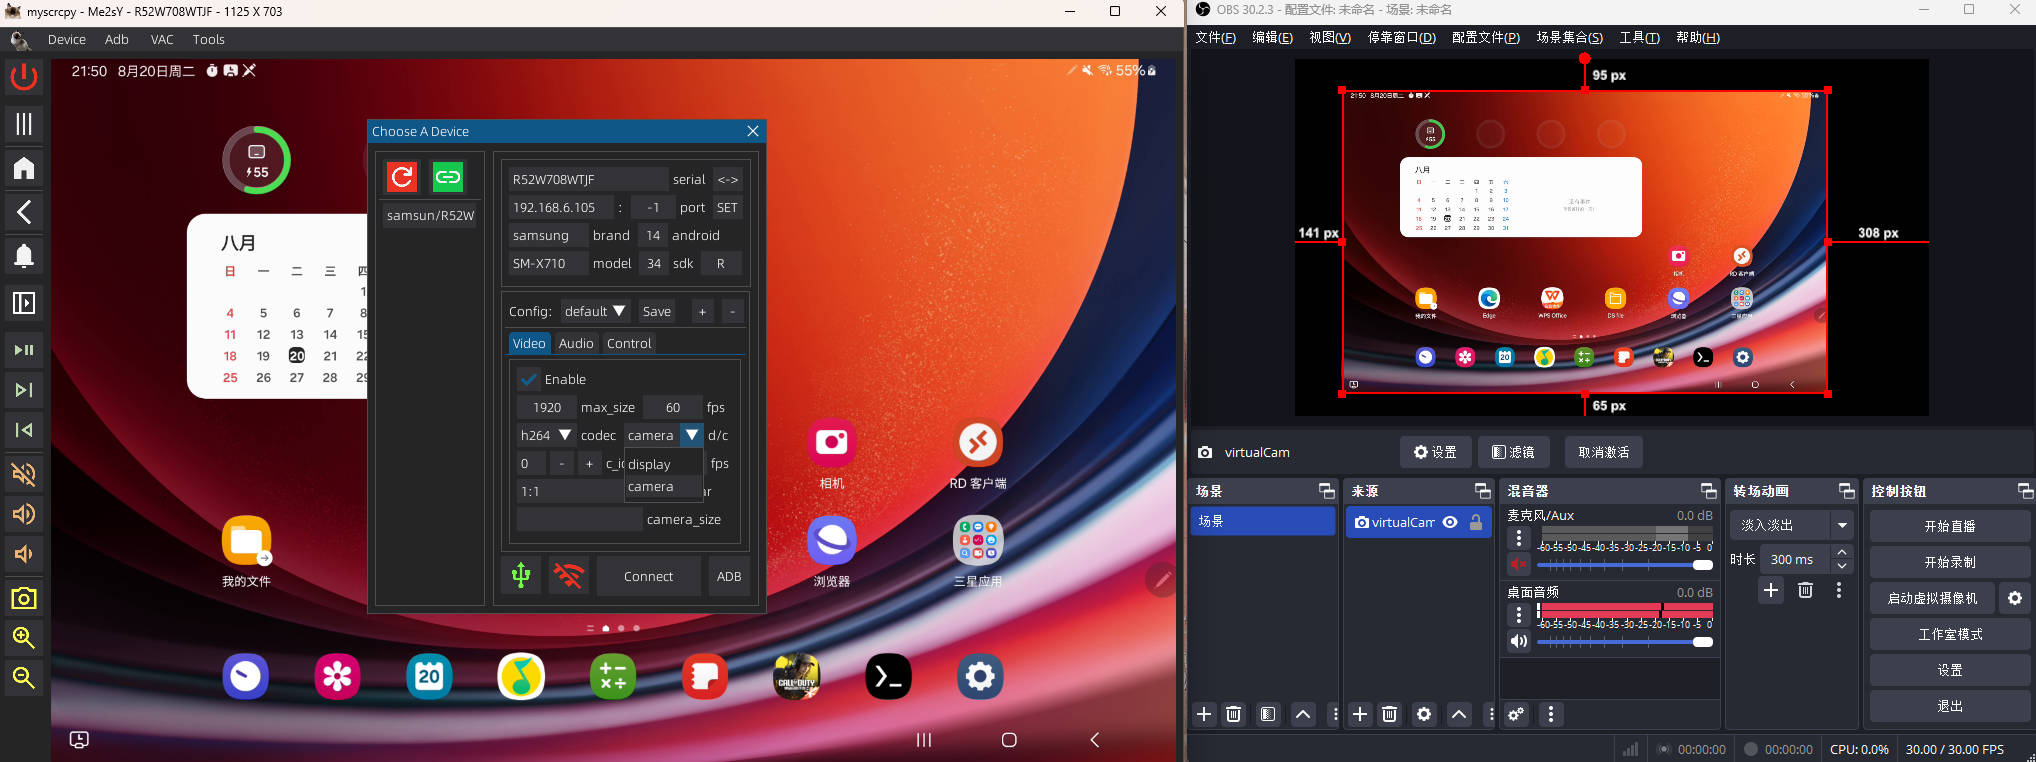Click 开始录制 start recording button
The width and height of the screenshot is (2036, 762).
[1949, 562]
